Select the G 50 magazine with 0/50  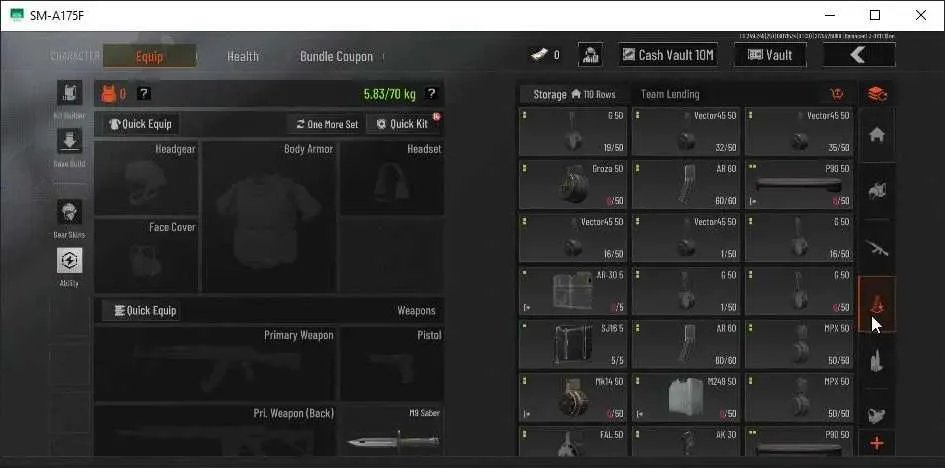(x=799, y=291)
